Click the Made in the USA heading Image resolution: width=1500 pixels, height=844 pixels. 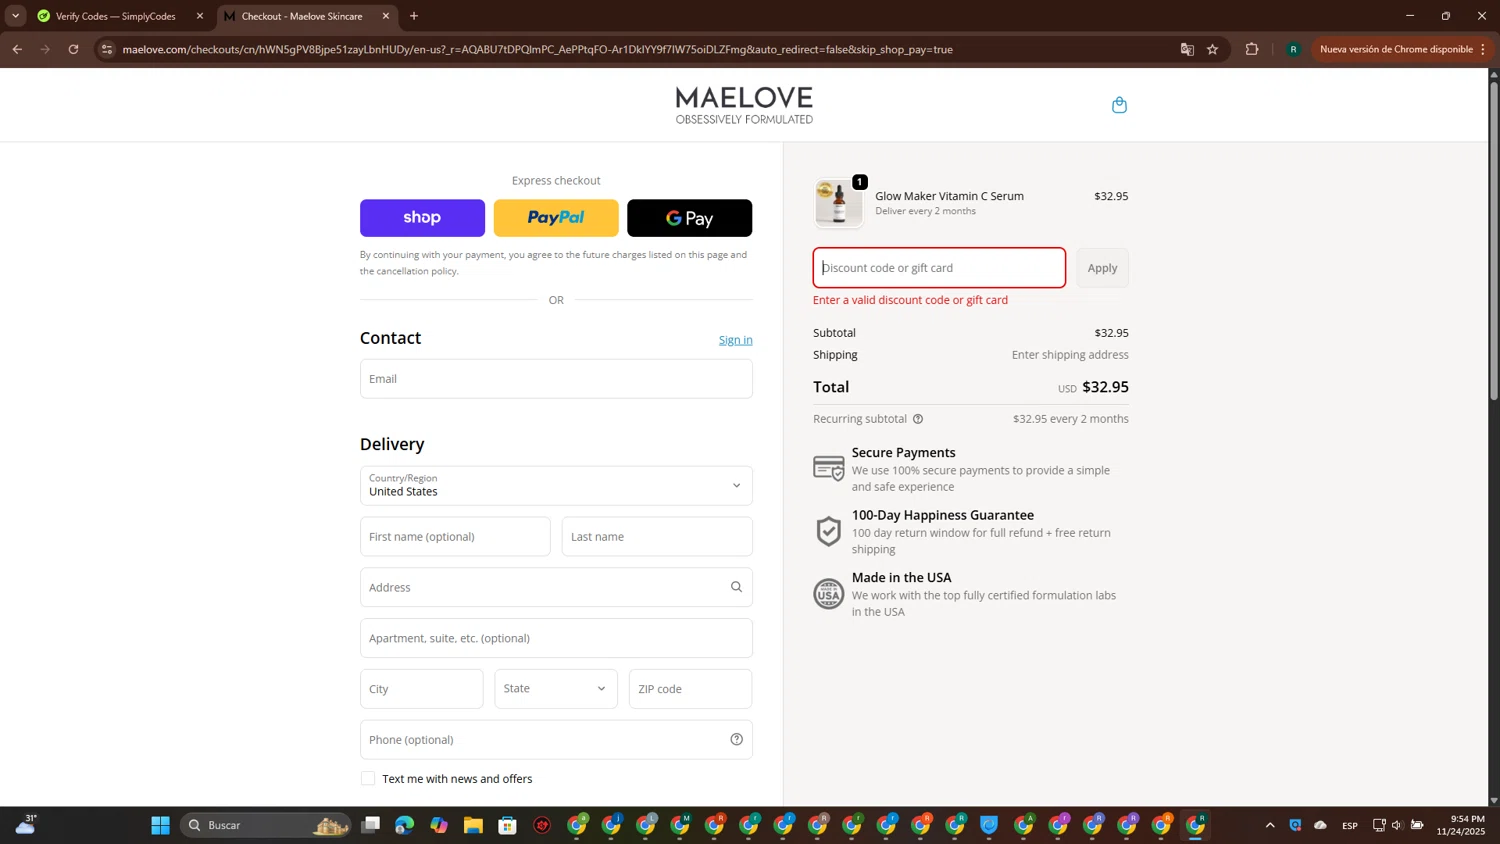(x=901, y=578)
